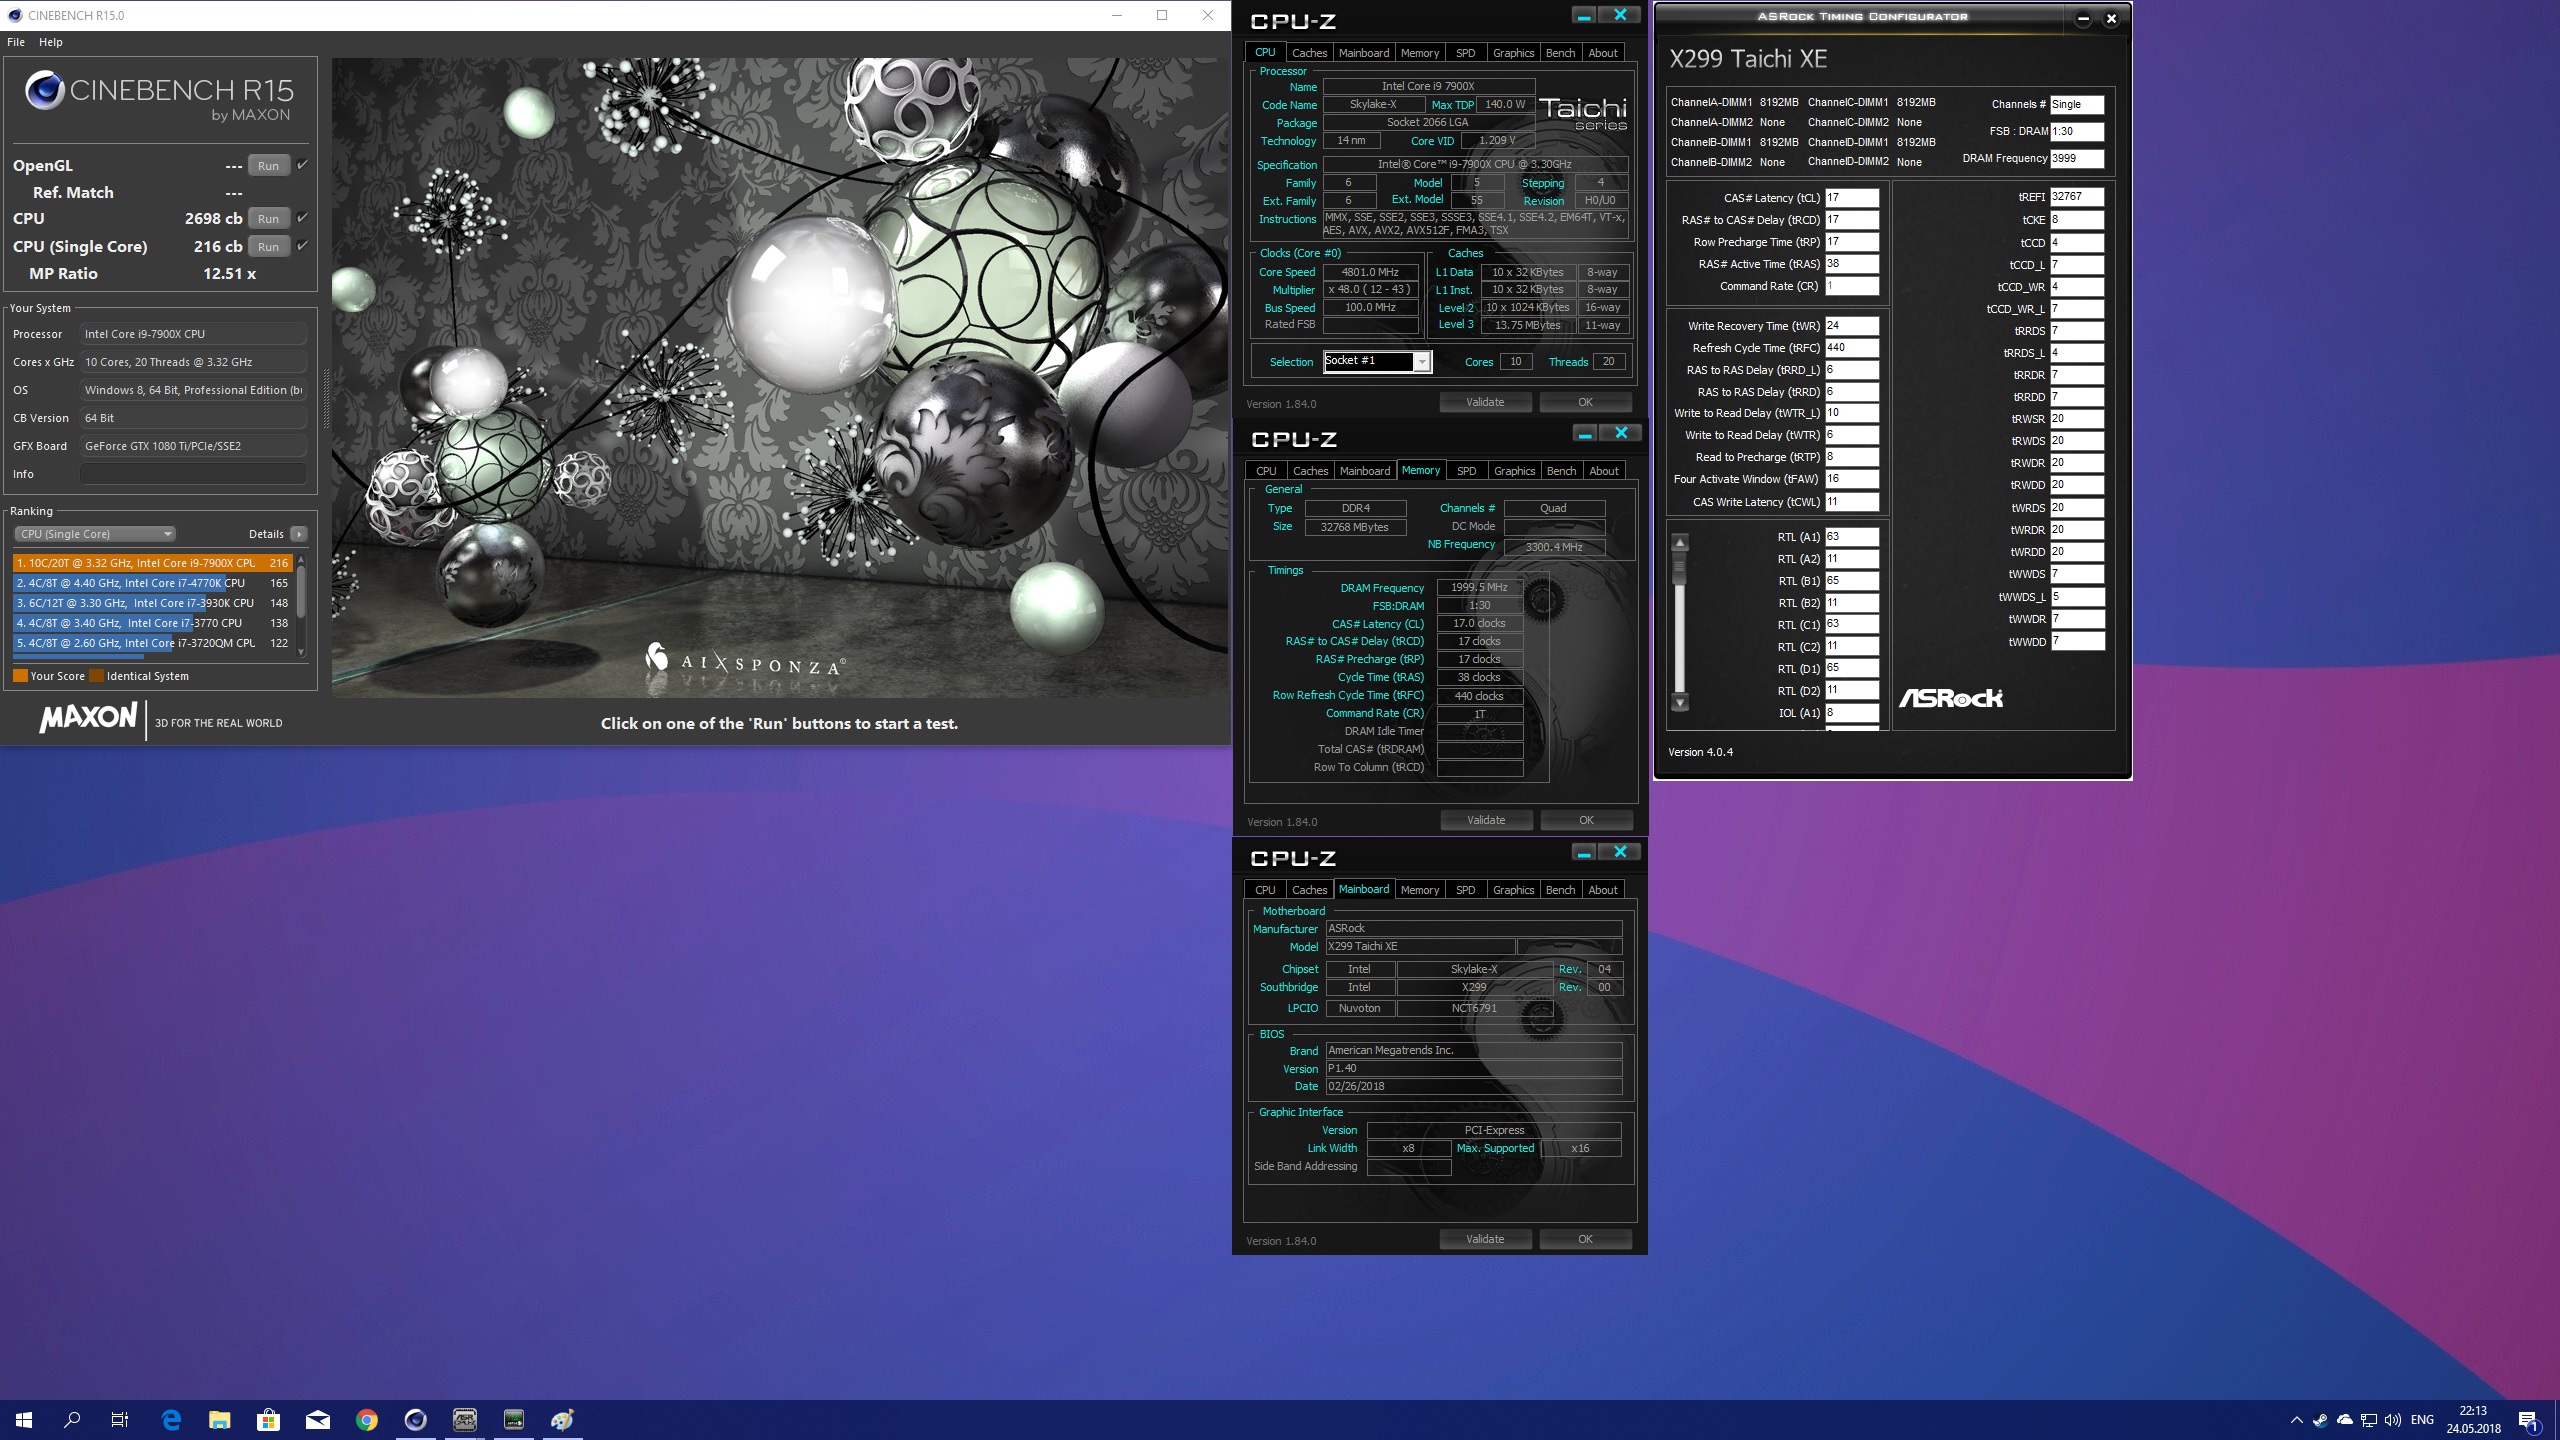This screenshot has height=1440, width=2560.
Task: Switch to the SPD tab in top CPU-Z
Action: click(x=1465, y=53)
